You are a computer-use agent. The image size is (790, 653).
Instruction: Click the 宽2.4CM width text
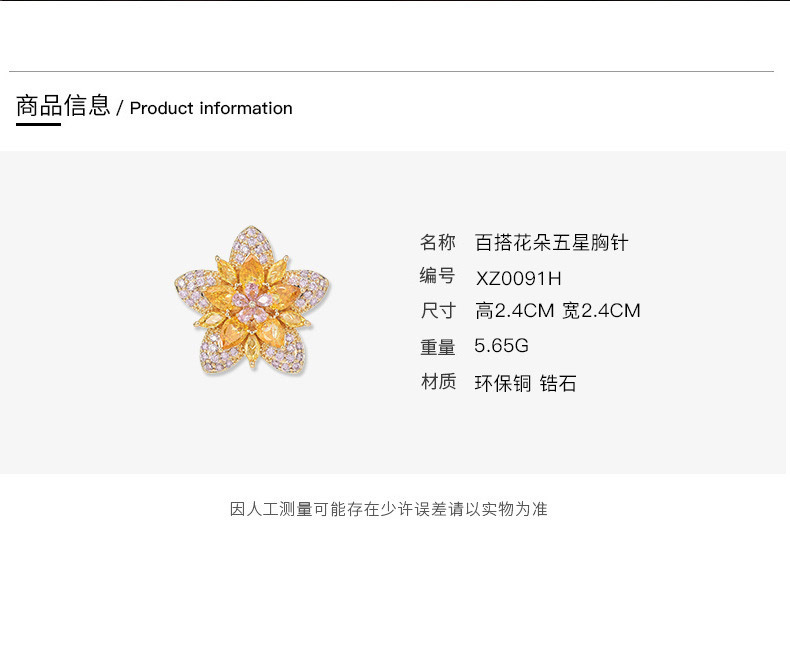601,311
